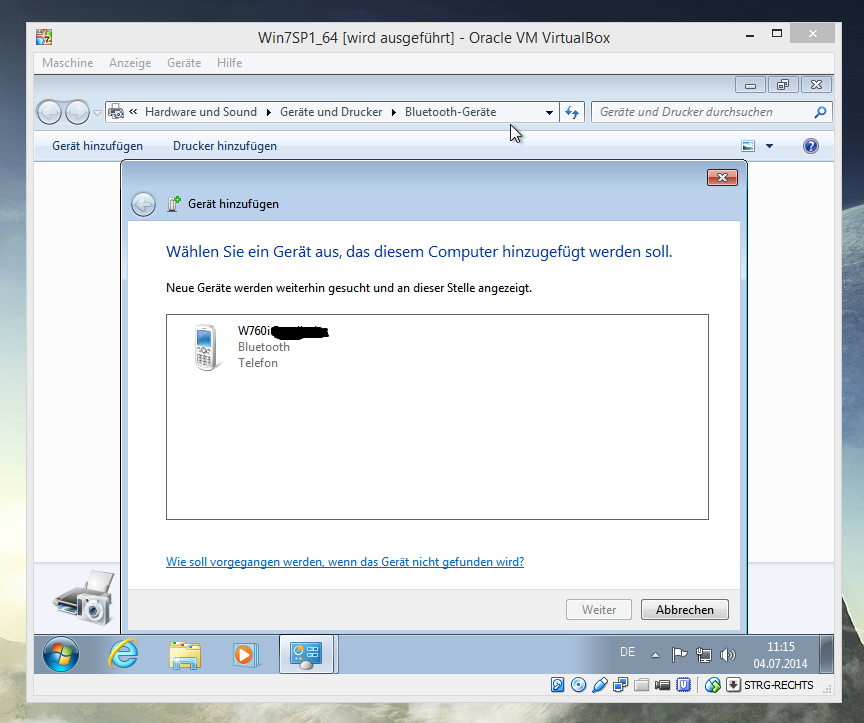864x723 pixels.
Task: Open the help link about device not found
Action: [x=345, y=562]
